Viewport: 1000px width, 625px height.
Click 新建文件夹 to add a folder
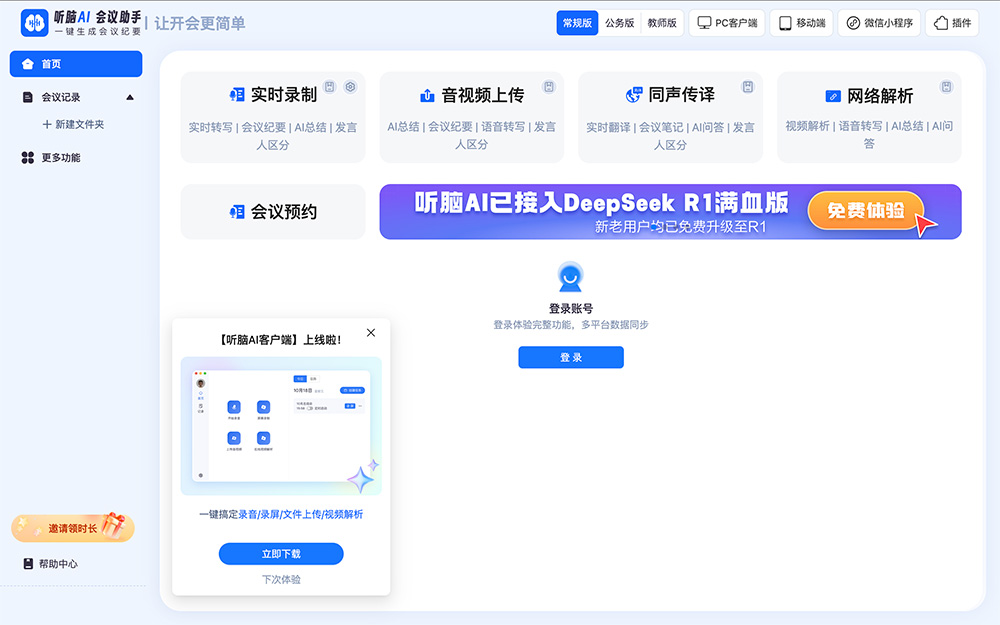[73, 124]
